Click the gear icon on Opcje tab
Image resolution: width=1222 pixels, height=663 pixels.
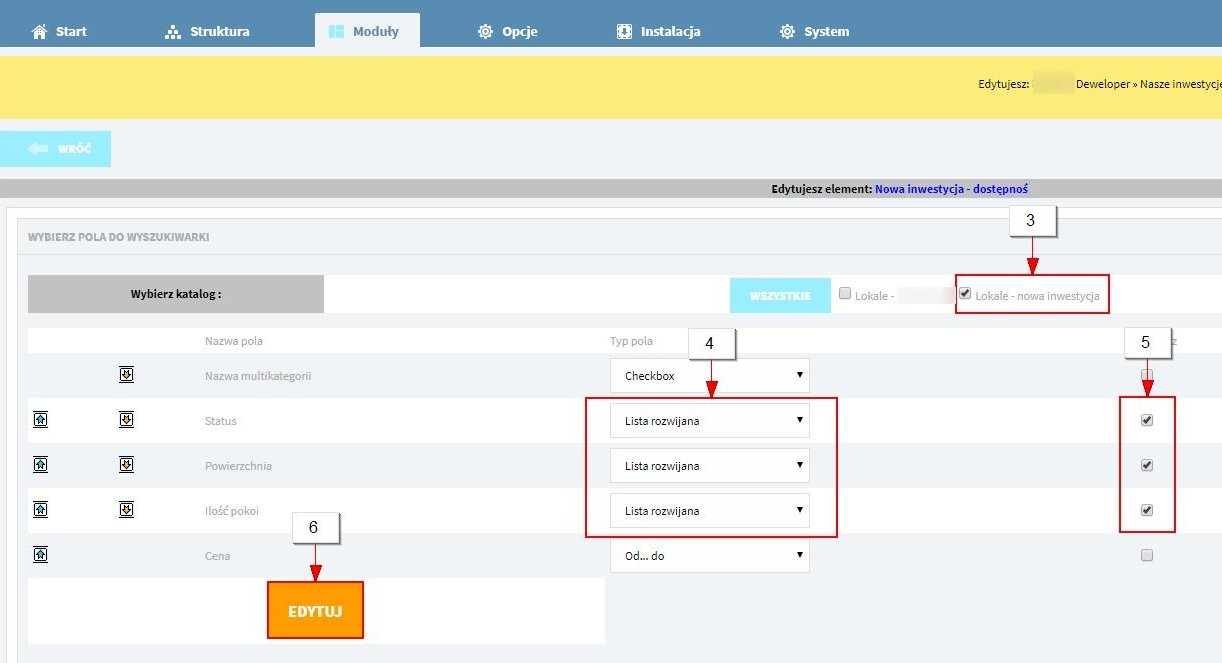coord(486,31)
